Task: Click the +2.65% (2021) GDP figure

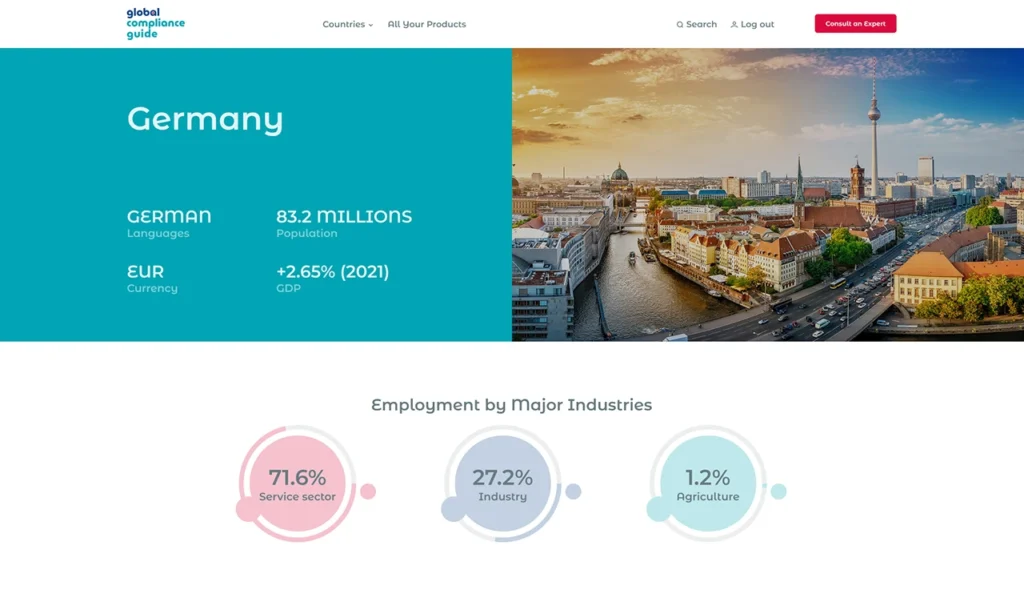Action: point(332,272)
